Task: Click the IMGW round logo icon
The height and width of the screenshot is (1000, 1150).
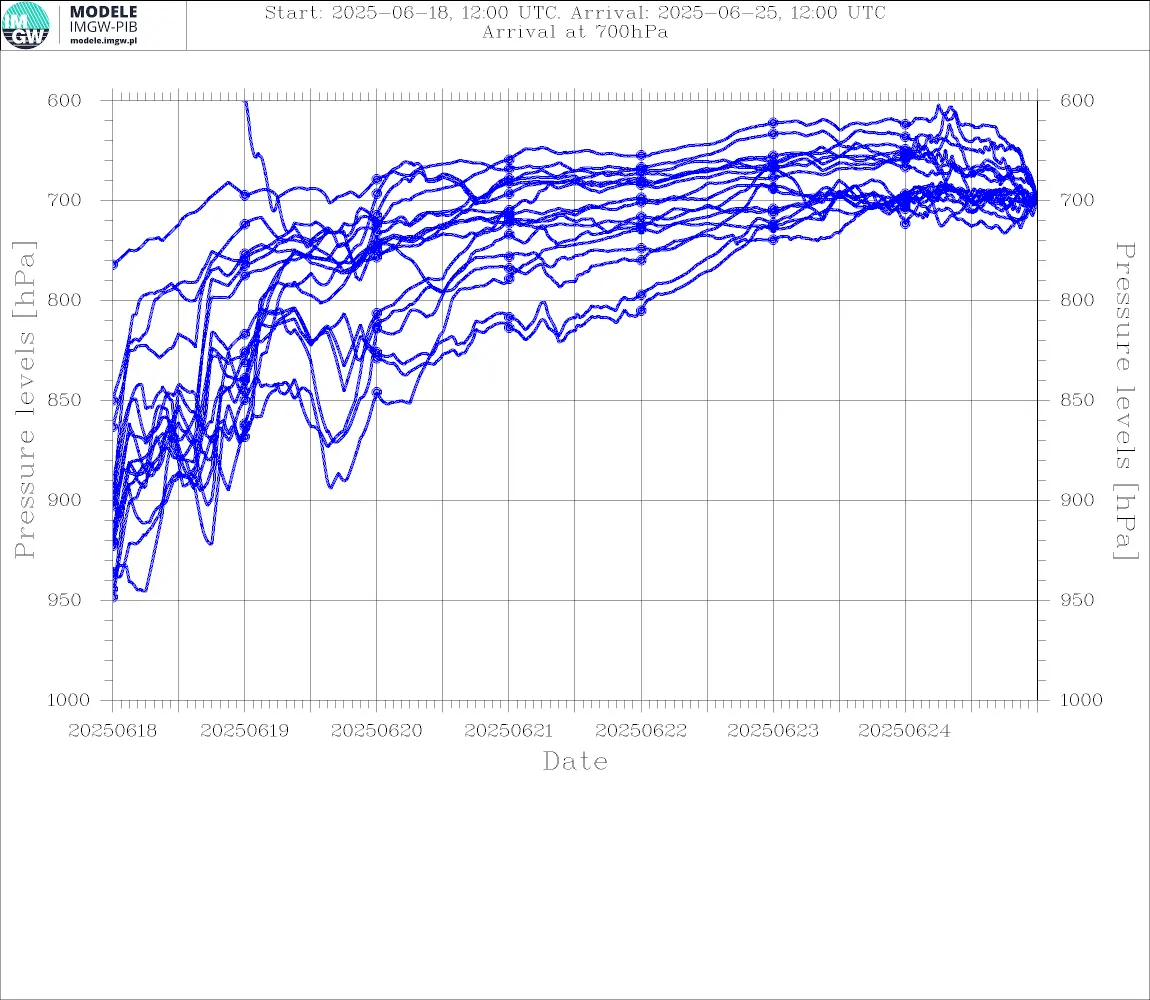Action: [x=26, y=26]
